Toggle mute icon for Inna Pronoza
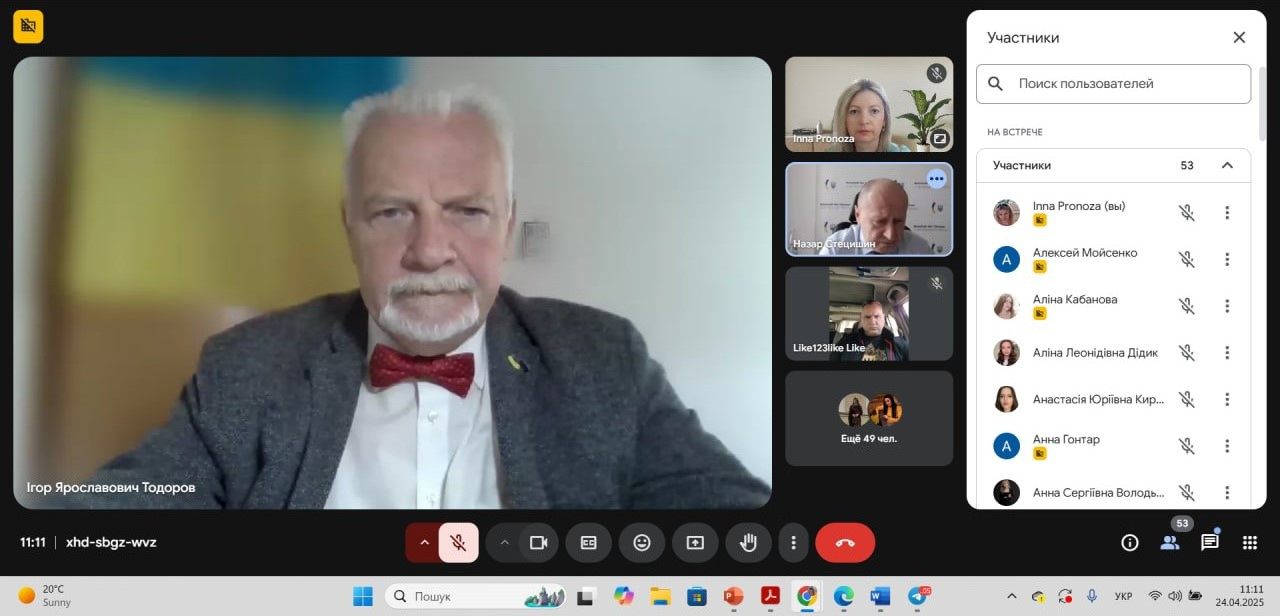This screenshot has width=1280, height=616. pos(1186,213)
